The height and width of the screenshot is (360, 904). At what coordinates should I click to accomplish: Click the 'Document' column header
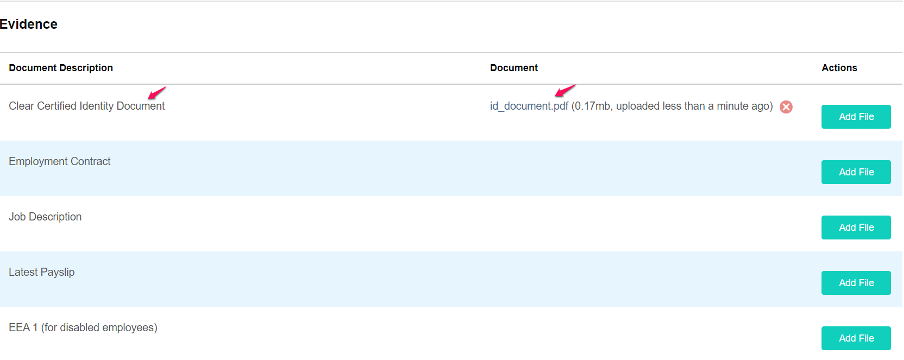point(514,68)
